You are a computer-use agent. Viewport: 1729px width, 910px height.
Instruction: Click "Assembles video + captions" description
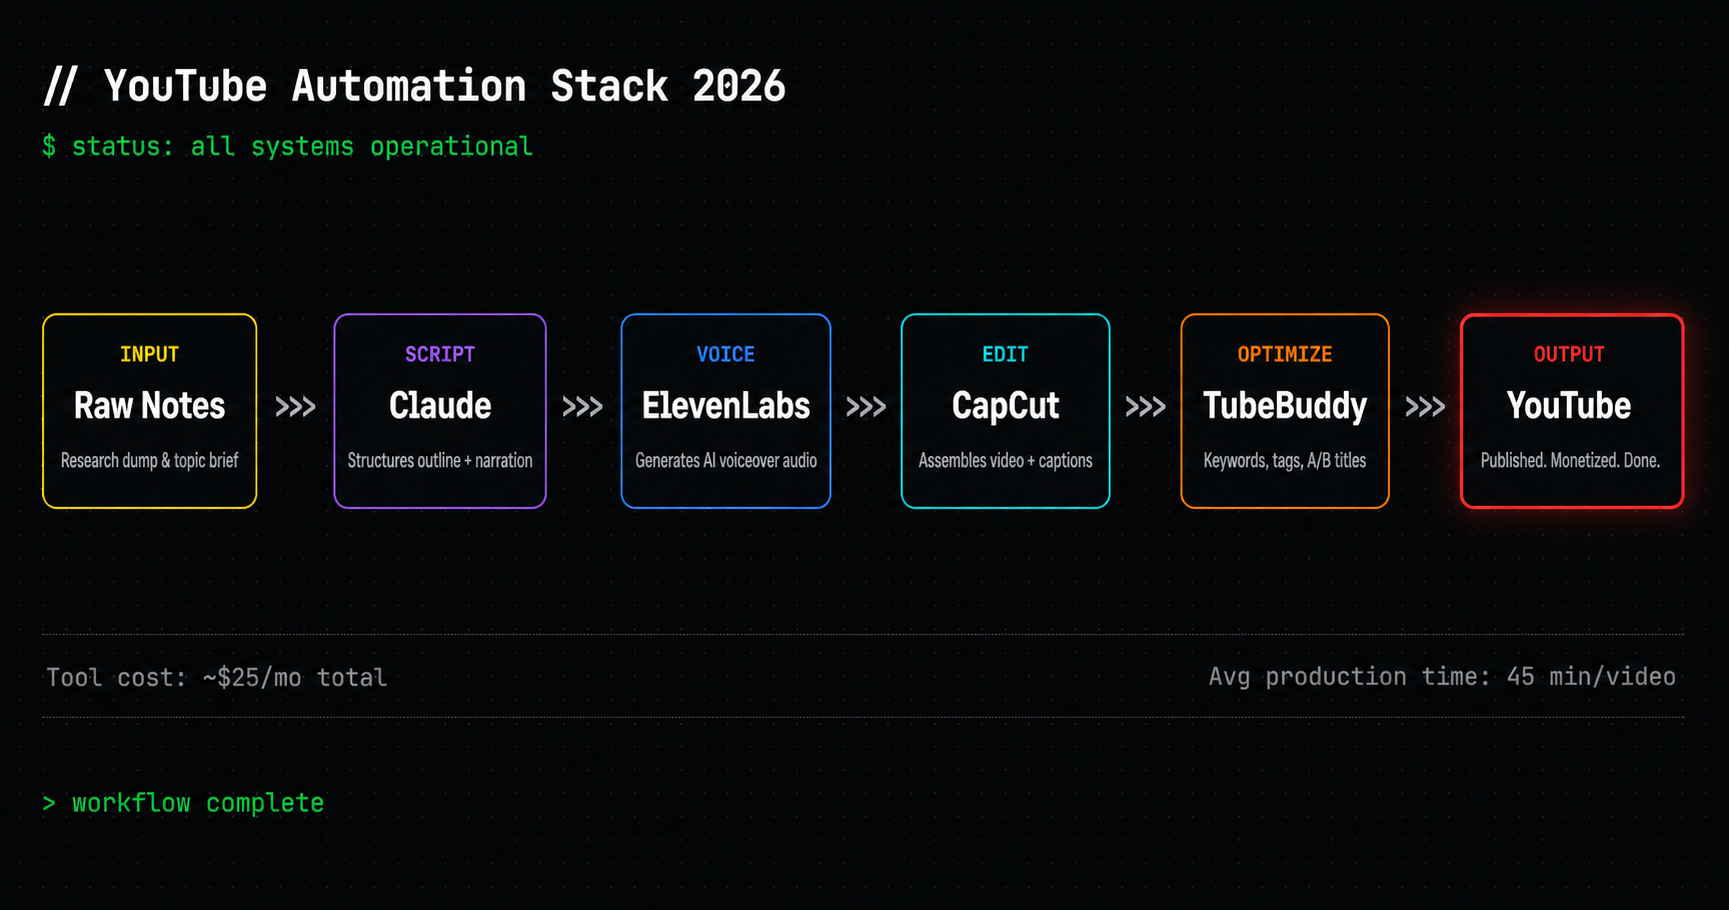click(x=1005, y=460)
